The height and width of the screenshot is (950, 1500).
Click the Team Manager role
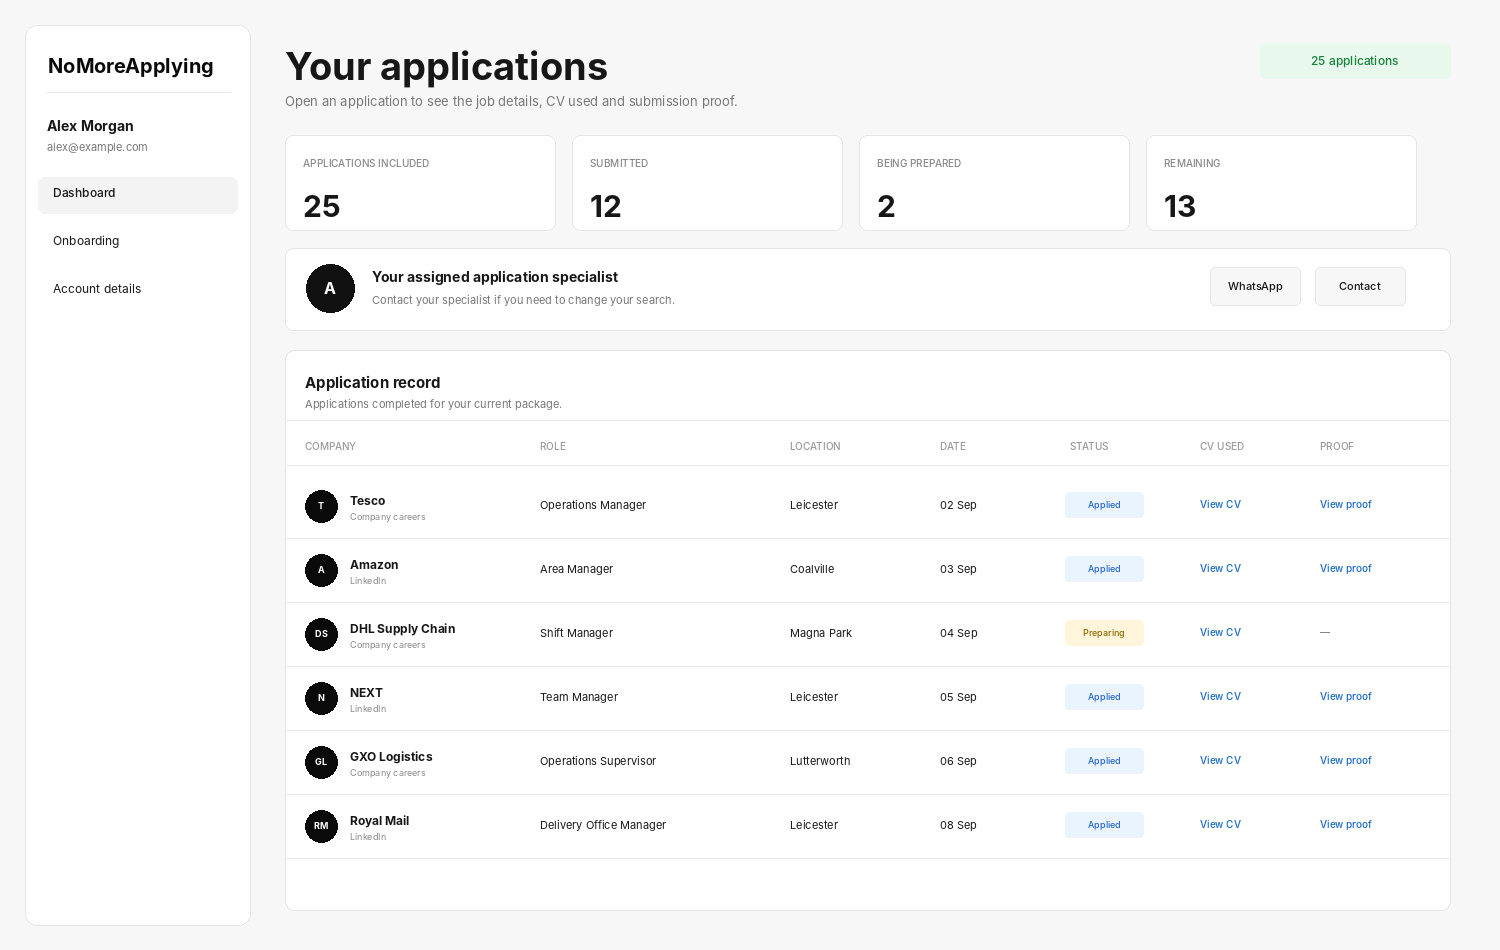(x=579, y=697)
